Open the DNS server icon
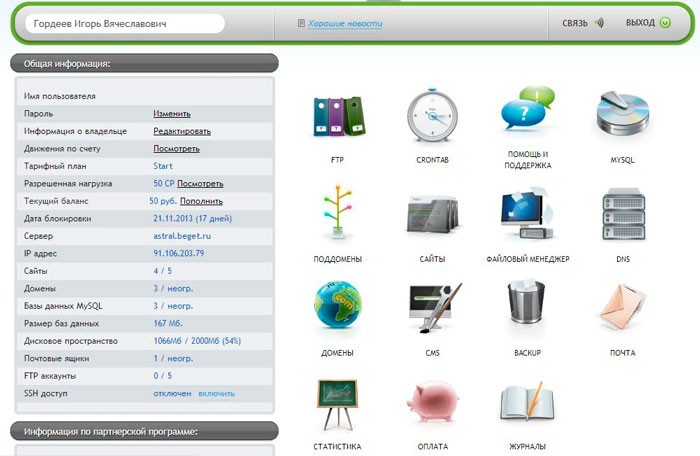Viewport: 700px width, 456px height. tap(622, 216)
